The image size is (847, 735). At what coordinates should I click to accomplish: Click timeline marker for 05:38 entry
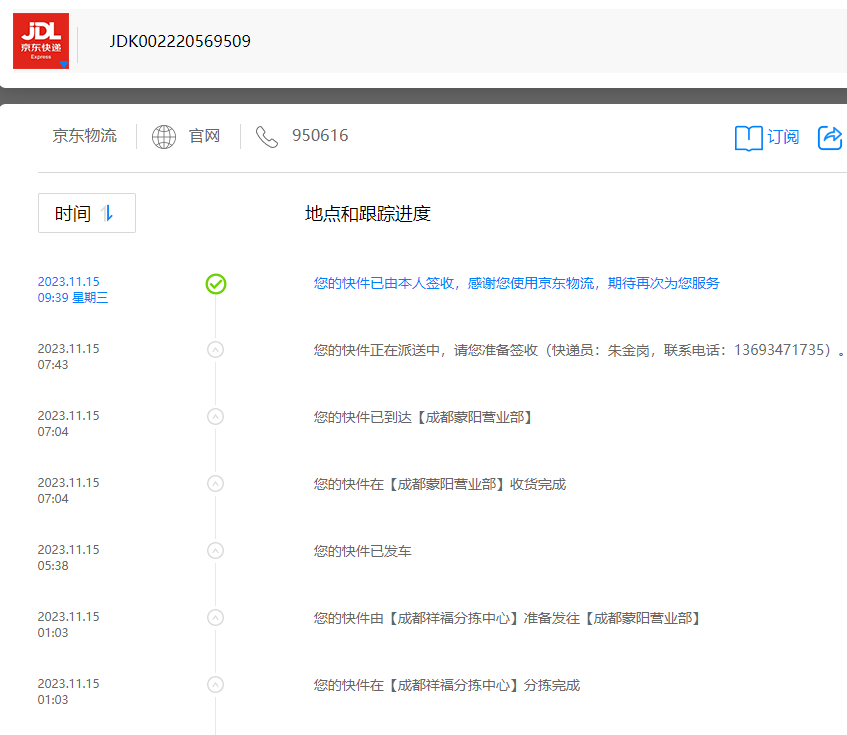tap(216, 551)
